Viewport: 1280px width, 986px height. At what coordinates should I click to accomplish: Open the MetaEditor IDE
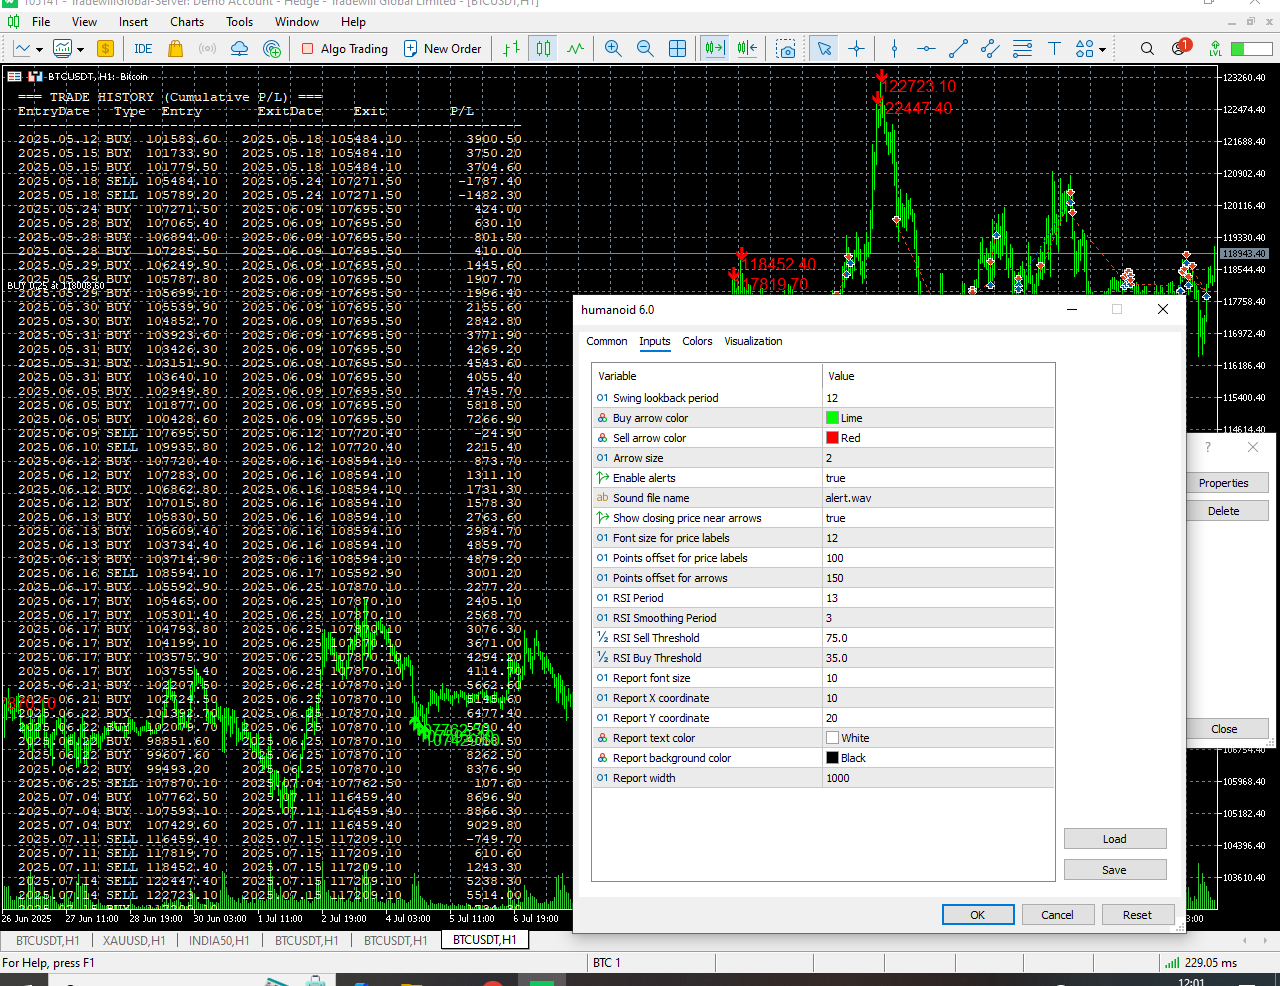pyautogui.click(x=143, y=48)
